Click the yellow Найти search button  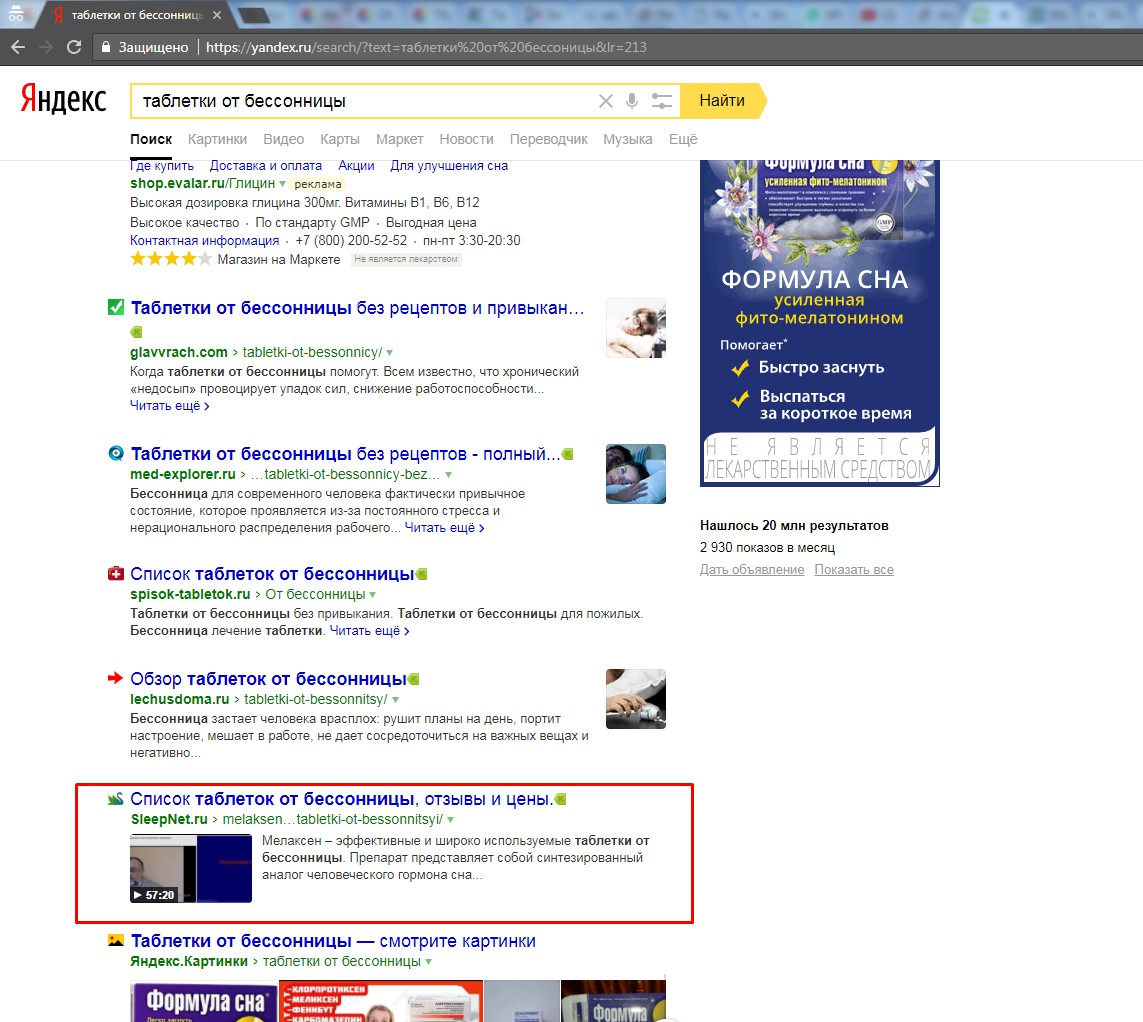point(722,101)
